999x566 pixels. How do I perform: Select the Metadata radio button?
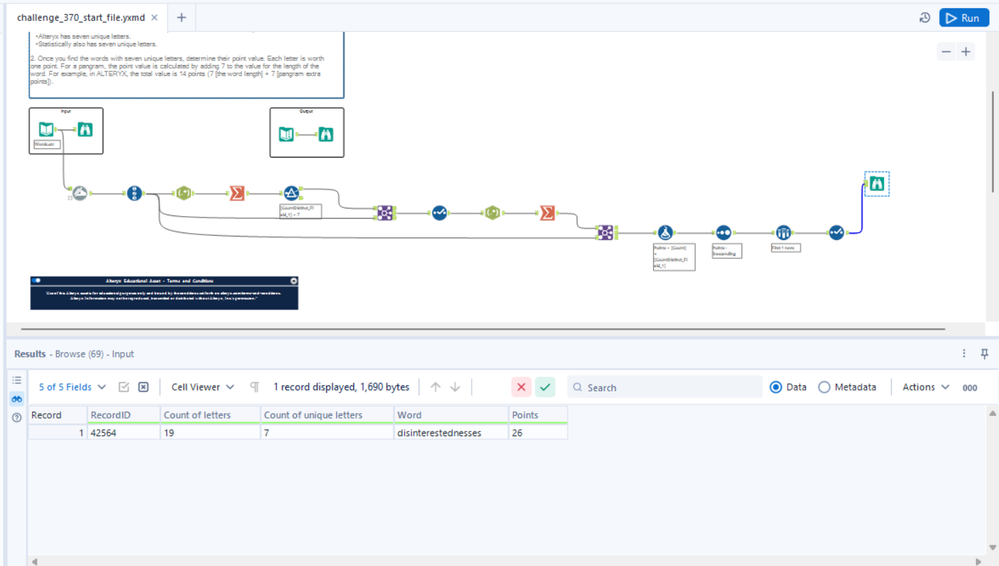[x=824, y=387]
